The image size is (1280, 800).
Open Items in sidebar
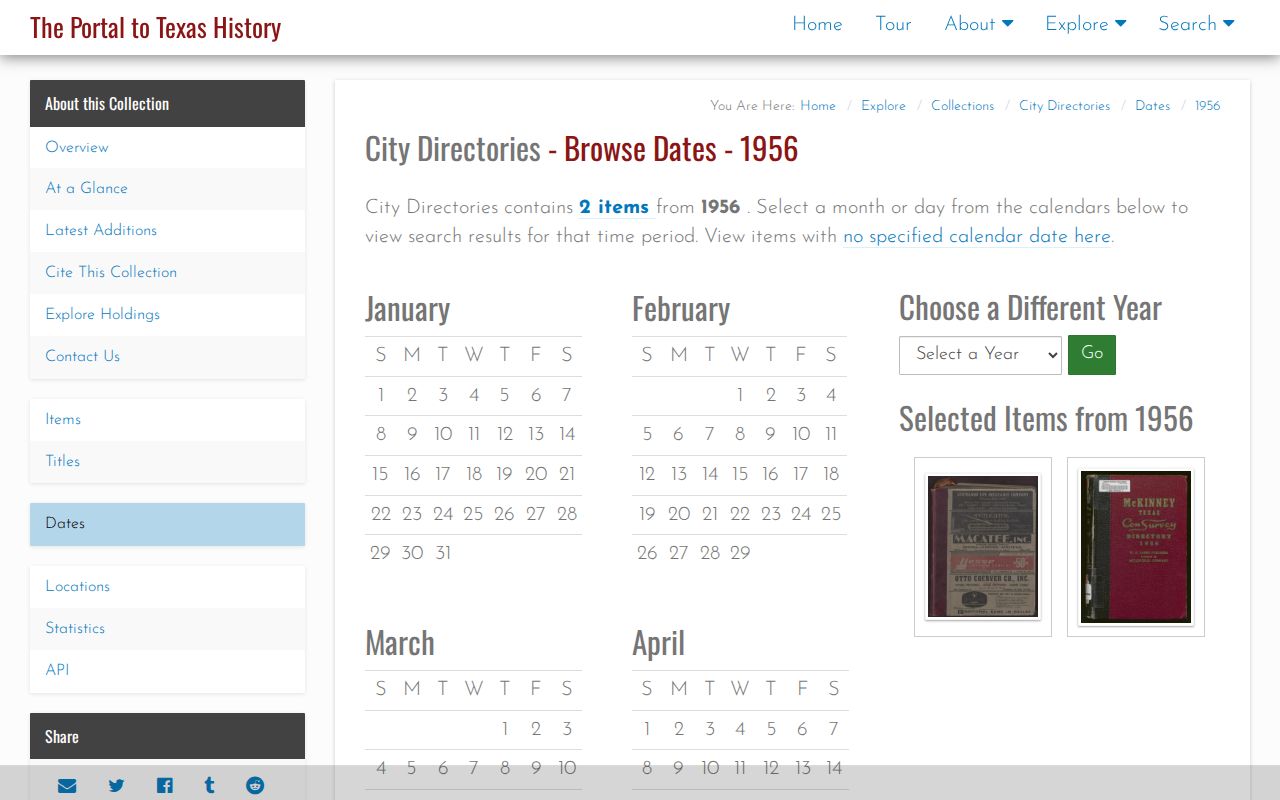pos(167,420)
